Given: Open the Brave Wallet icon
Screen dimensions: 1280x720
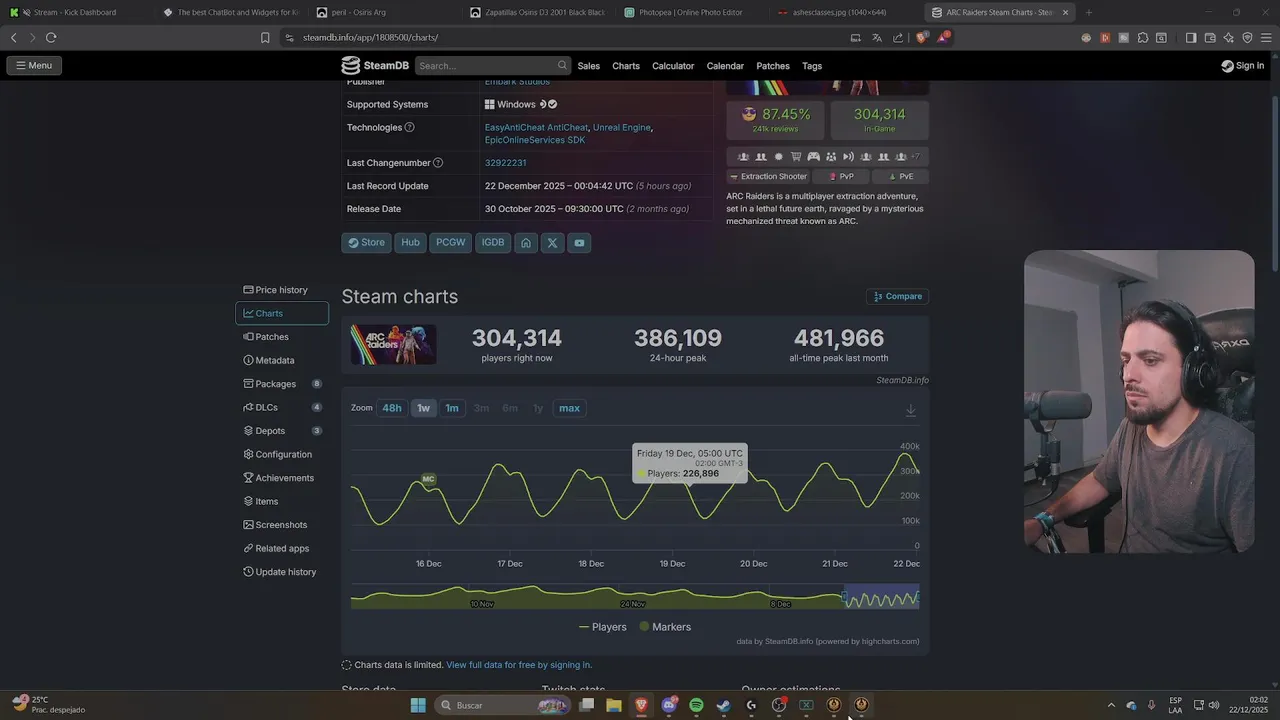Looking at the screenshot, I should 1209,38.
